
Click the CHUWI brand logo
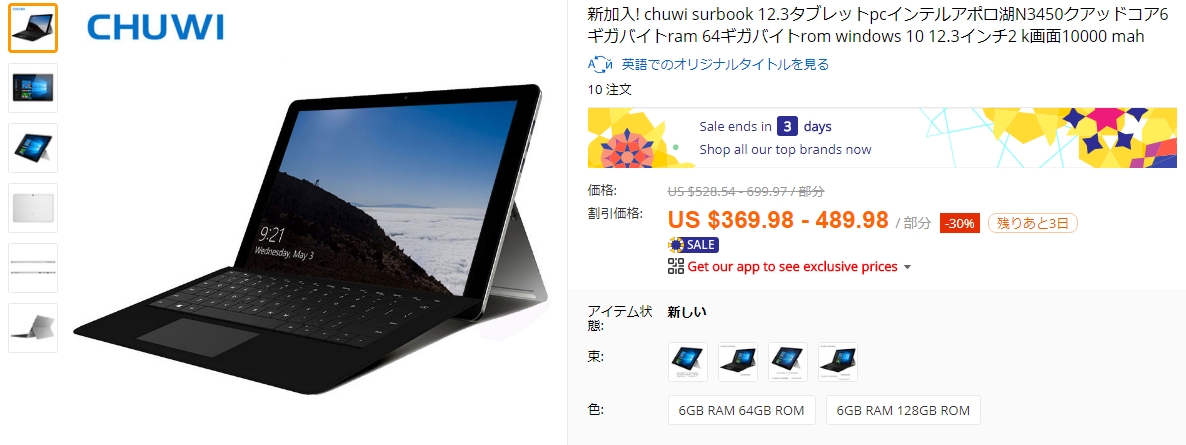156,26
